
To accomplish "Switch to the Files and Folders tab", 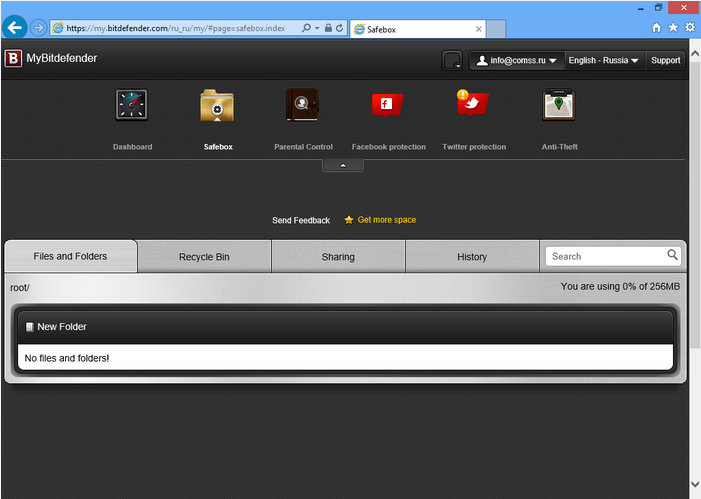I will tap(70, 256).
